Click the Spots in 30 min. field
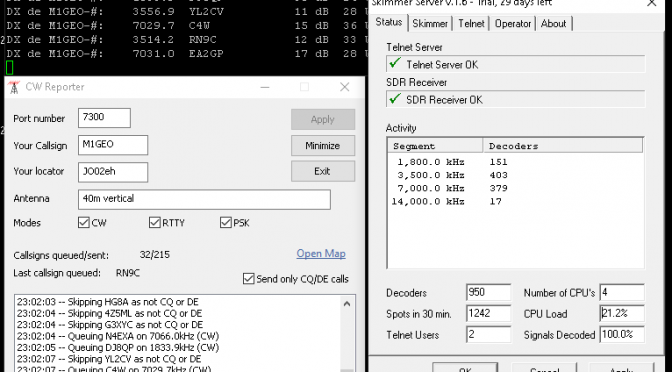This screenshot has width=672, height=372. click(x=488, y=313)
